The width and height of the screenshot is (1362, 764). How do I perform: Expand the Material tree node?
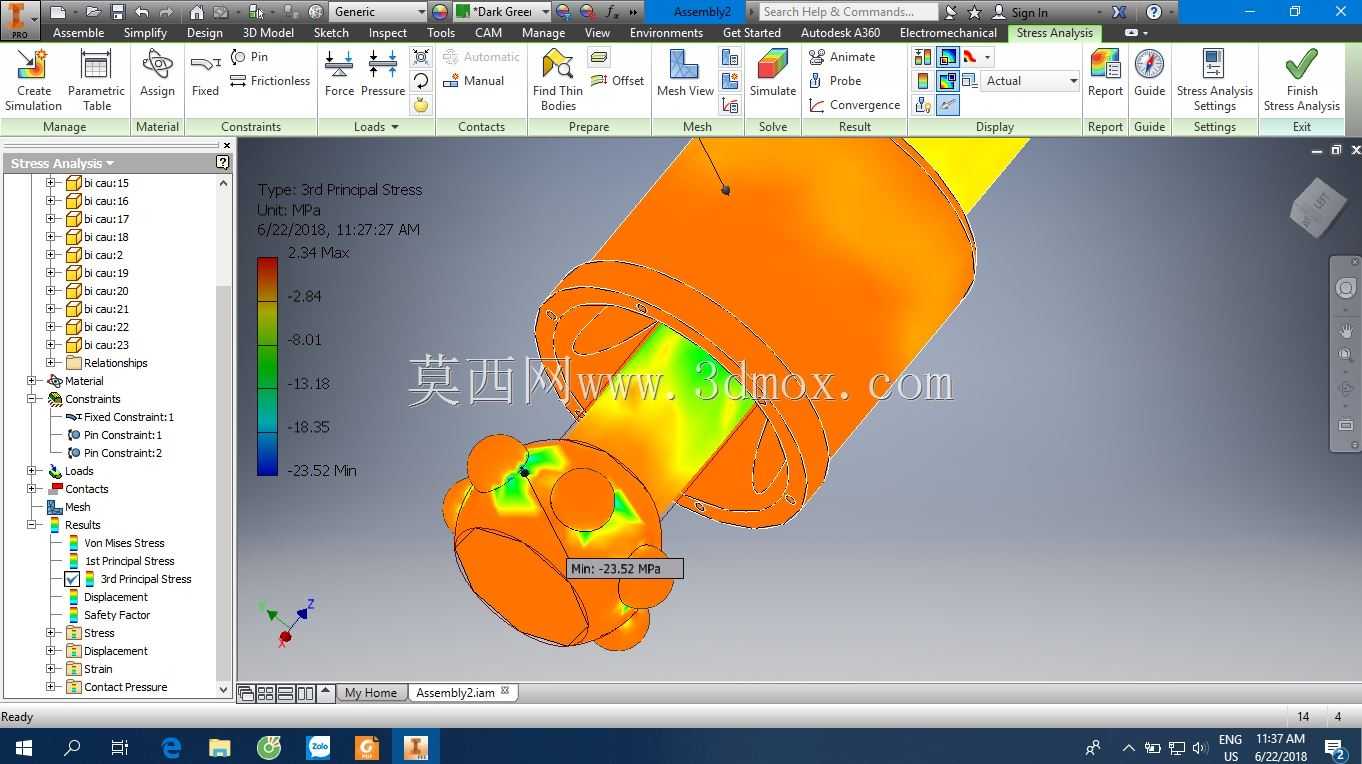coord(32,381)
